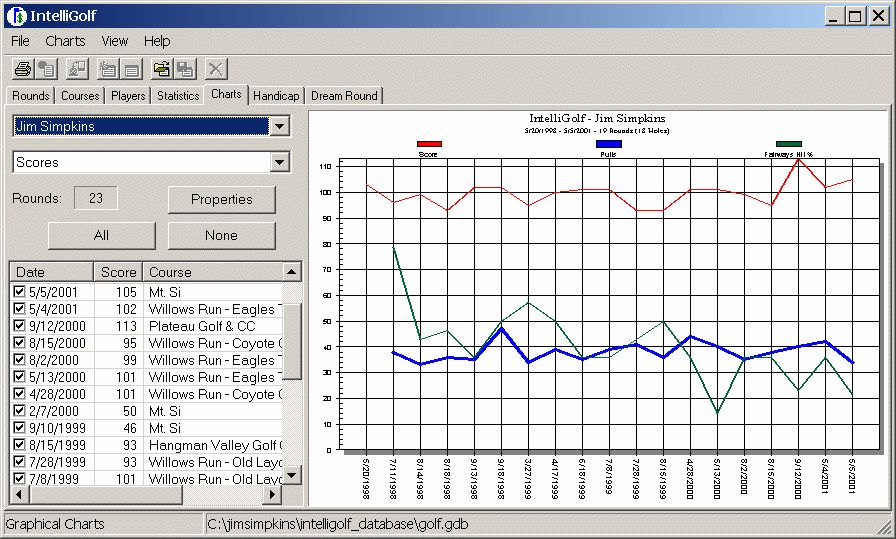896x539 pixels.
Task: Sort rounds by the Date column header
Action: 51,272
